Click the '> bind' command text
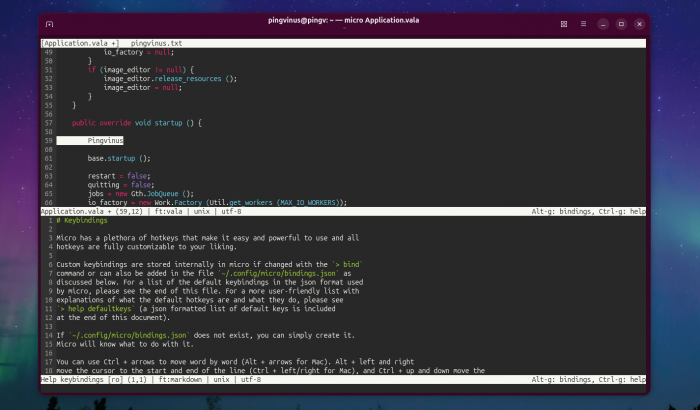 click(347, 264)
